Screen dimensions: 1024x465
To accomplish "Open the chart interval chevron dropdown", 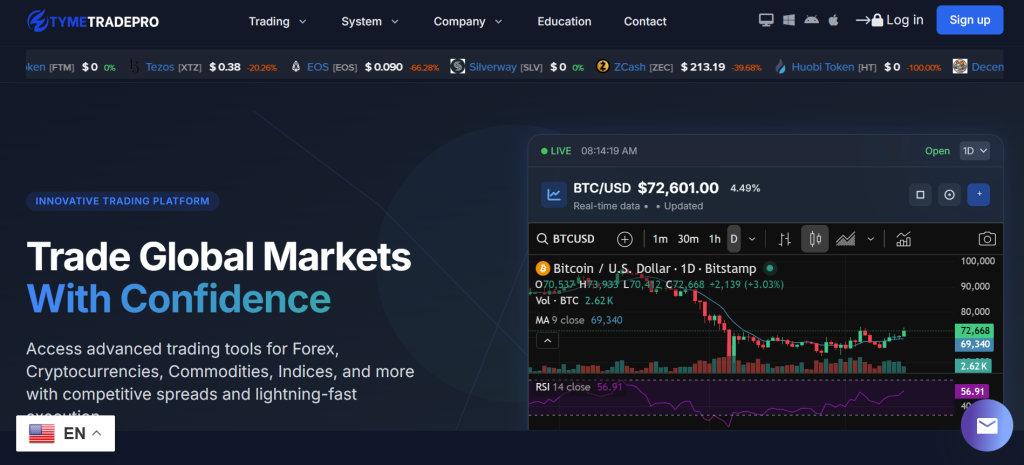I will click(752, 239).
